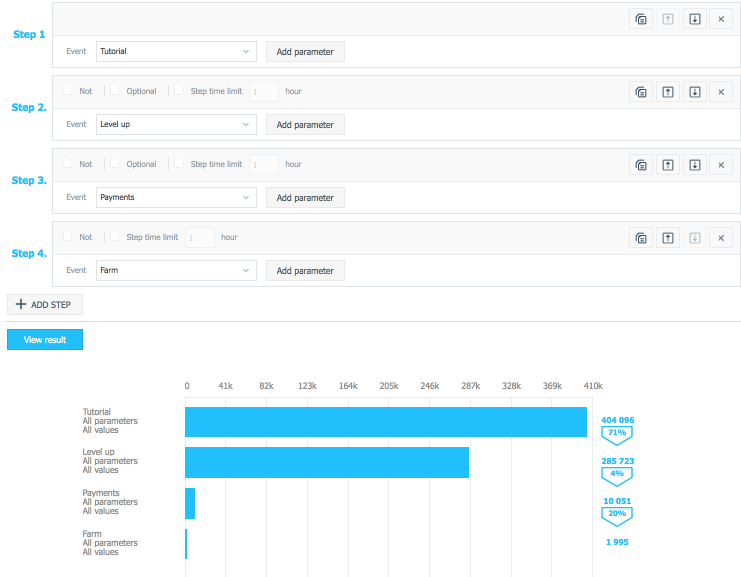
Task: Open the Farm event dropdown
Action: click(x=176, y=270)
